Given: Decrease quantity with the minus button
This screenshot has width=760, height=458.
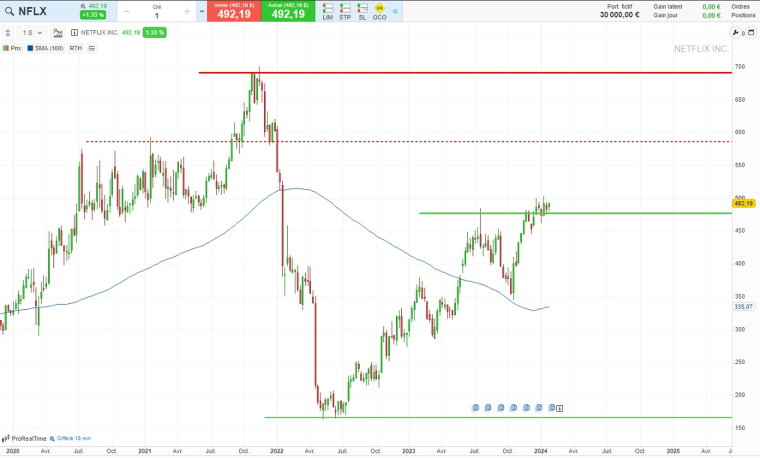Looking at the screenshot, I should pos(127,11).
